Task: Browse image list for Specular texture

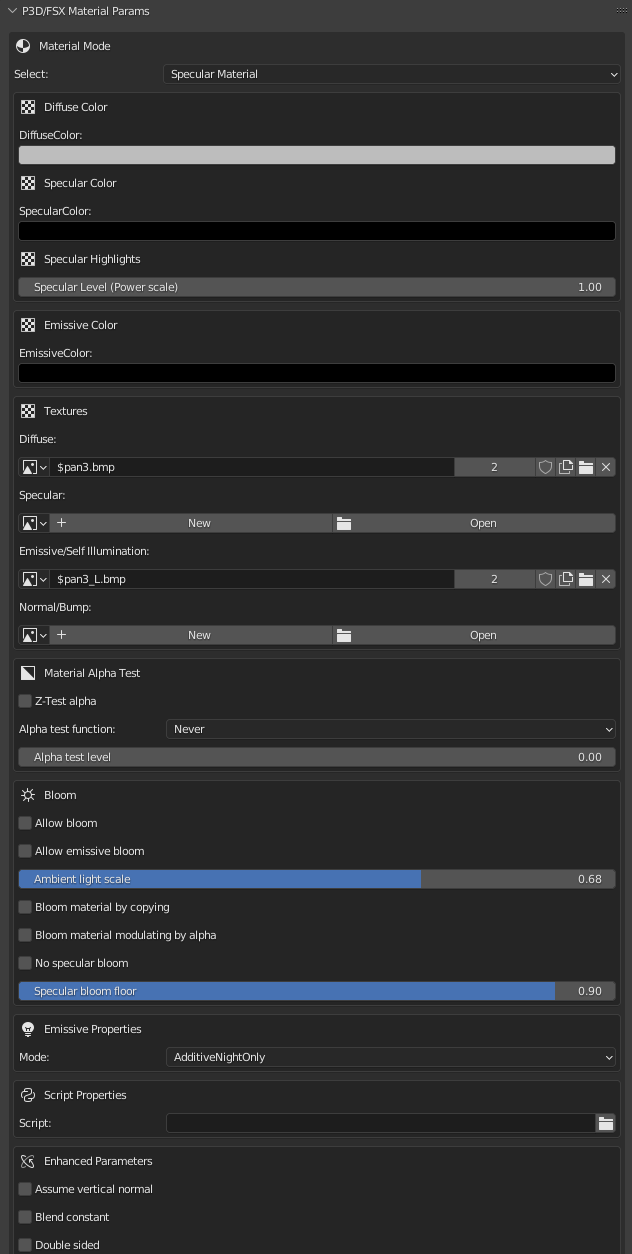Action: [x=34, y=523]
